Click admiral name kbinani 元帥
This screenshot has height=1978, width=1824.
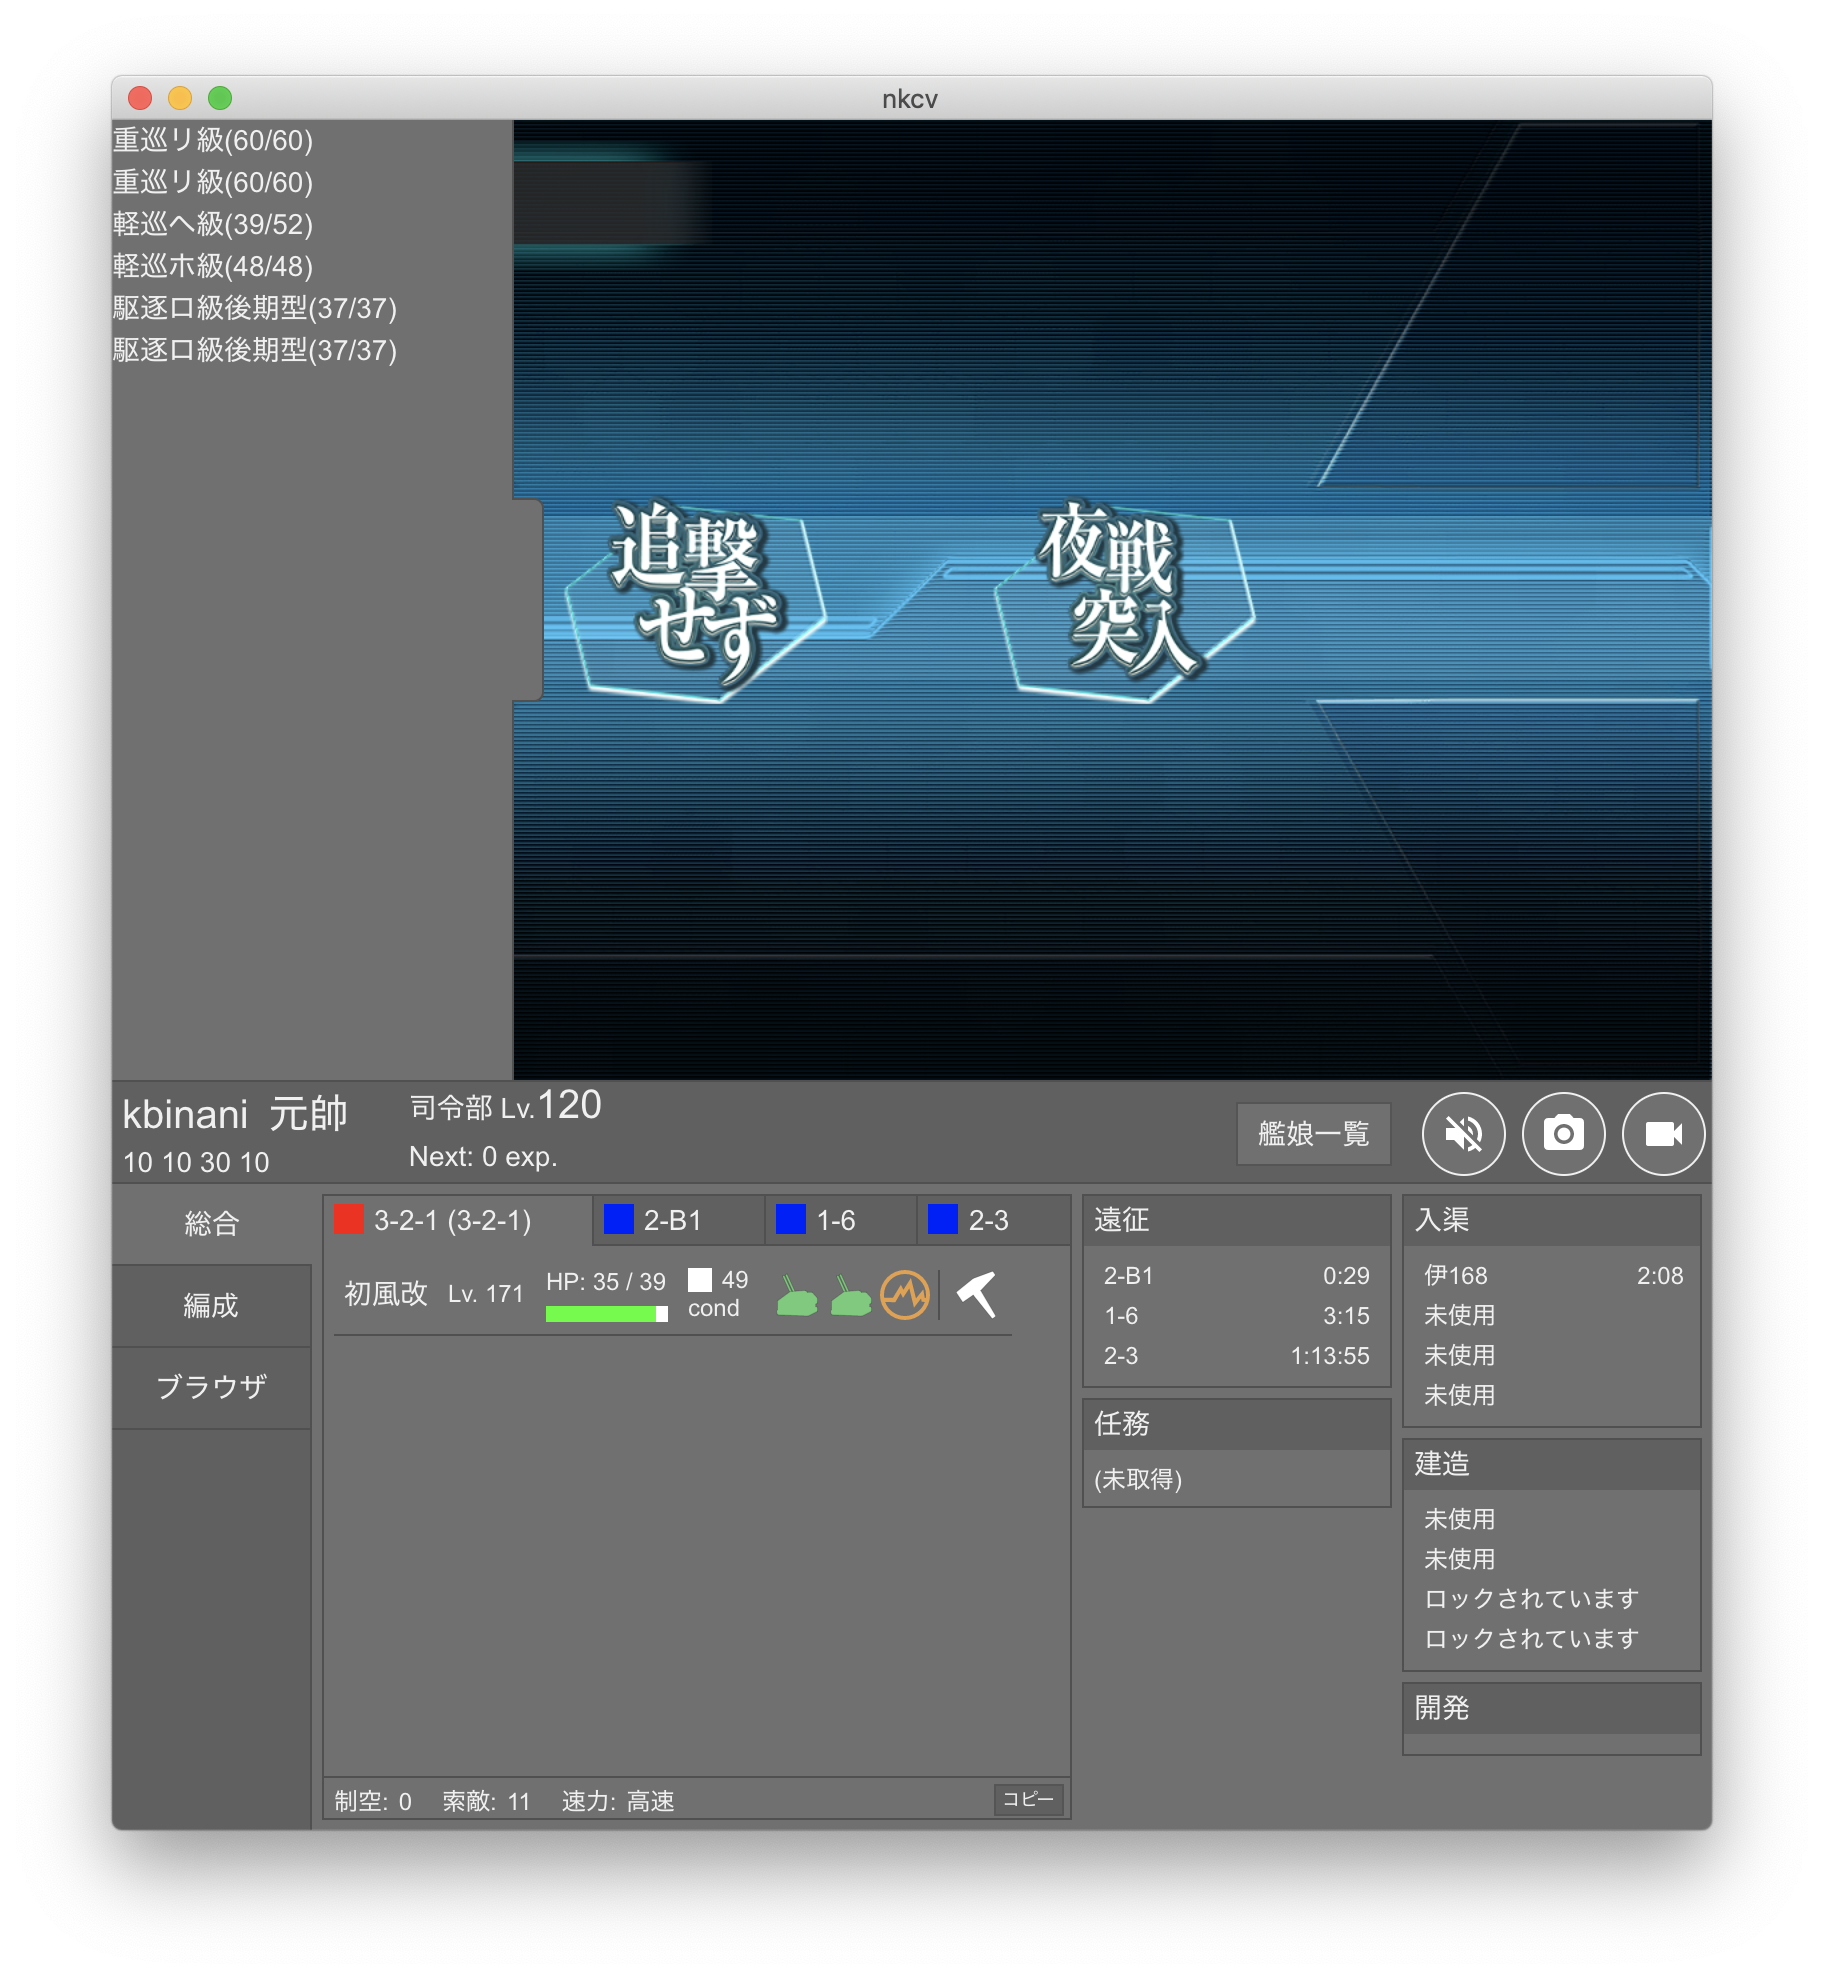tap(234, 1113)
